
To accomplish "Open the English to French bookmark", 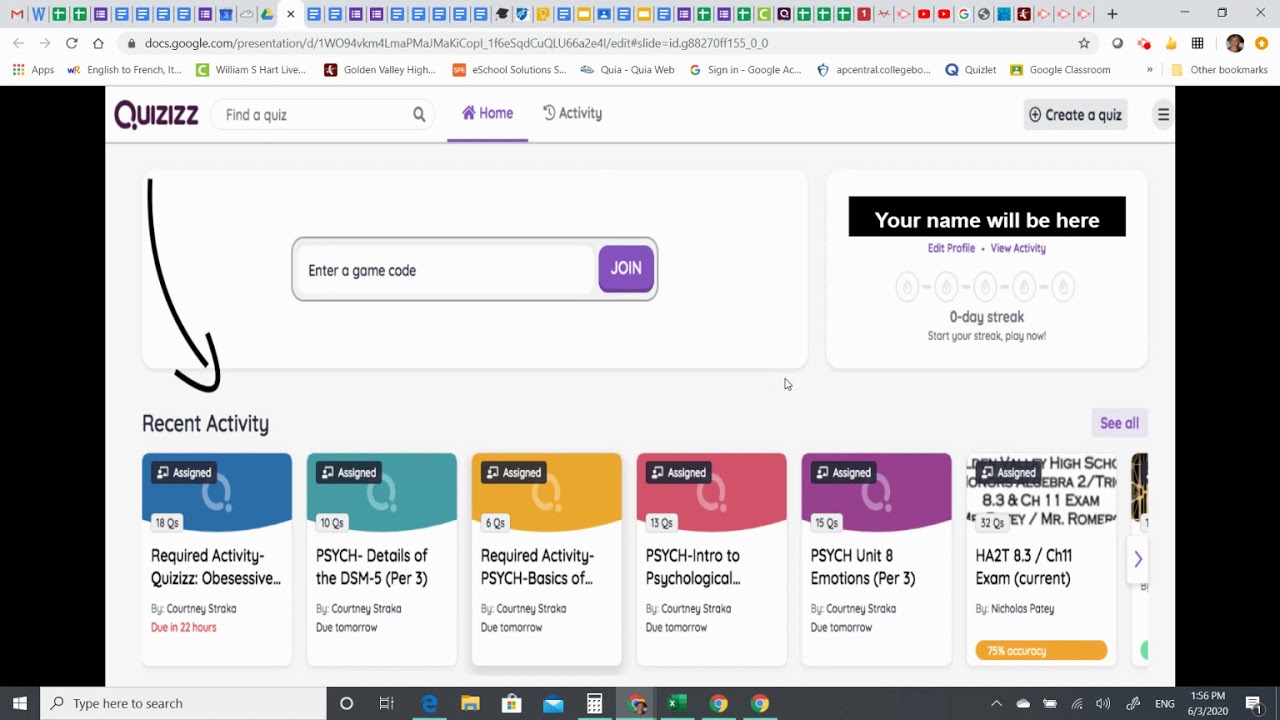I will tap(124, 70).
